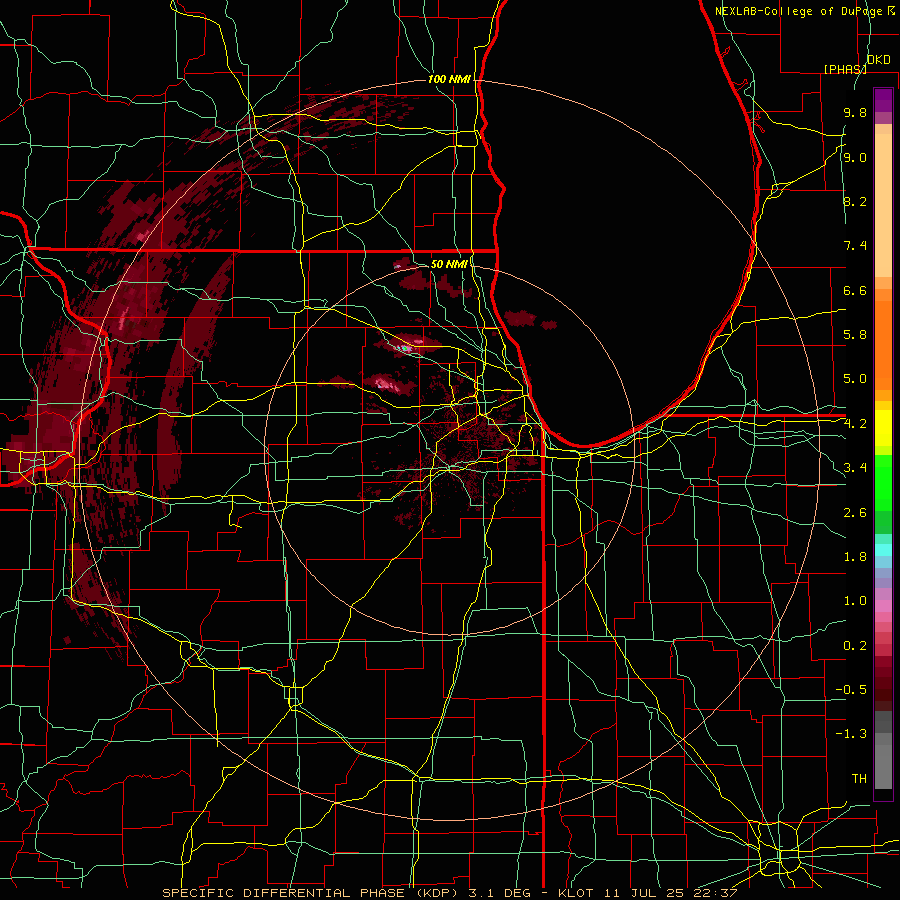Click the KLOT 11 JUL 25 22:37 timestamp
The height and width of the screenshot is (900, 900).
tap(648, 893)
